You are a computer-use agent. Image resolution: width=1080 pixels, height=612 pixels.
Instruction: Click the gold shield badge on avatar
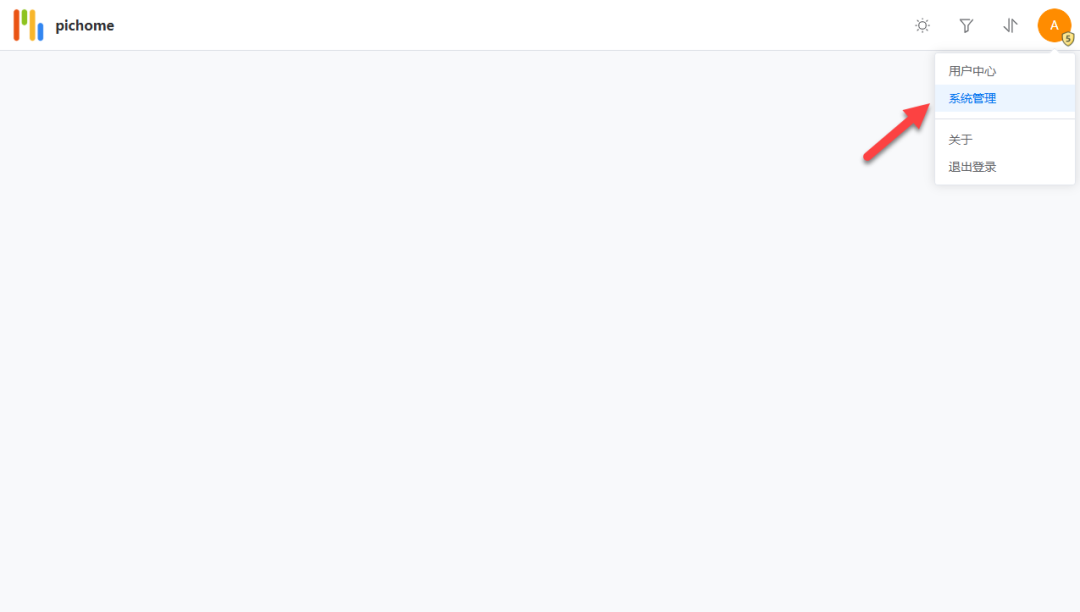click(1068, 39)
